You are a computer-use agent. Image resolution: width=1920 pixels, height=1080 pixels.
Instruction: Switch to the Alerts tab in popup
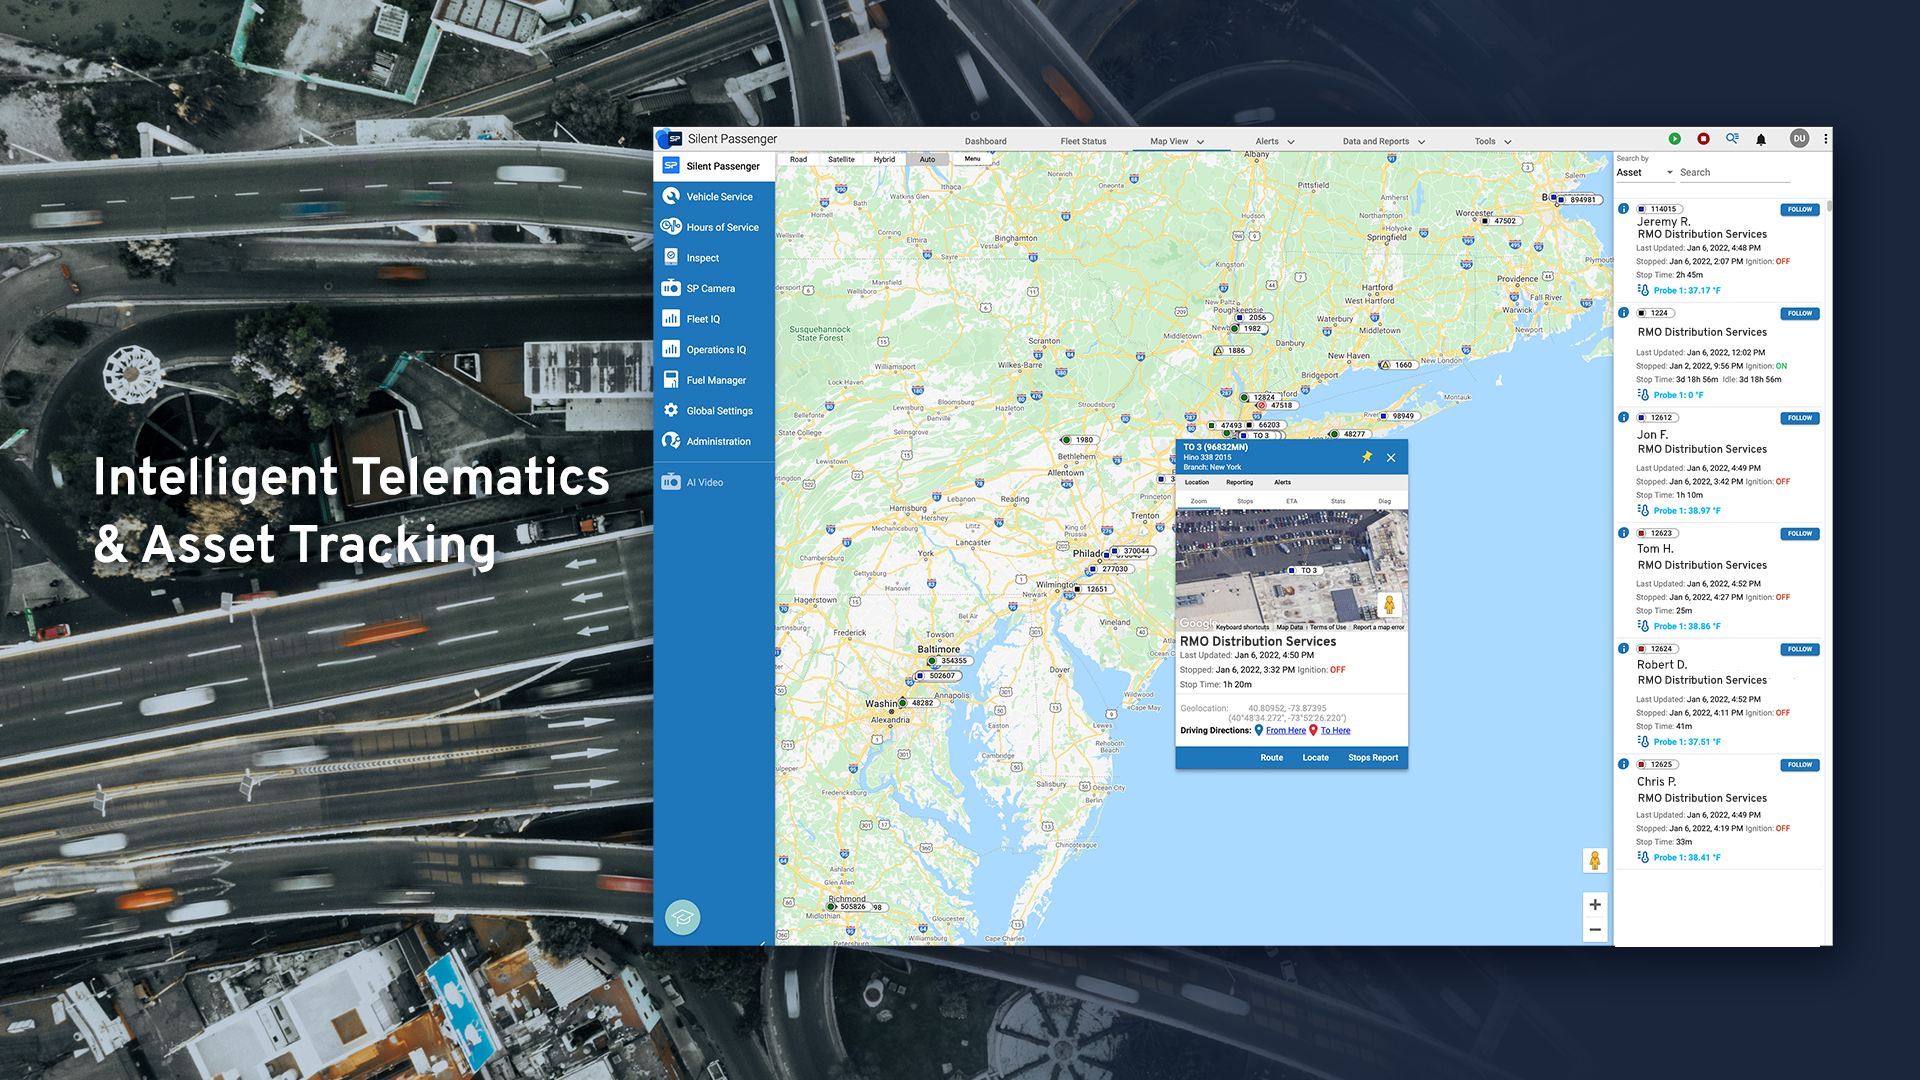click(1283, 481)
